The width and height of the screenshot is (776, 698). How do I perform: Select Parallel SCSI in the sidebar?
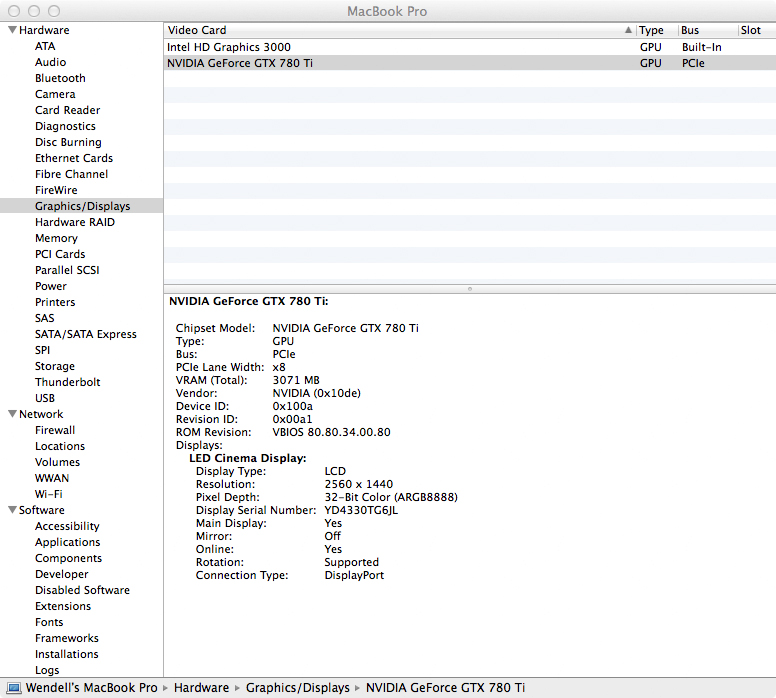(x=67, y=270)
